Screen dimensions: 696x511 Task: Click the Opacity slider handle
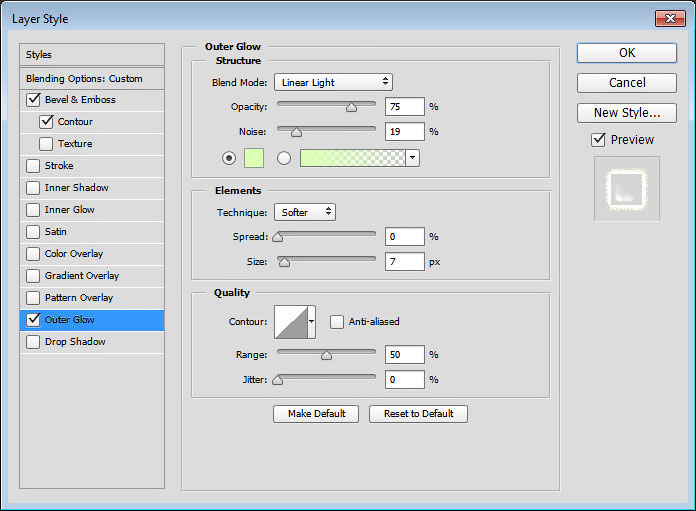click(352, 107)
